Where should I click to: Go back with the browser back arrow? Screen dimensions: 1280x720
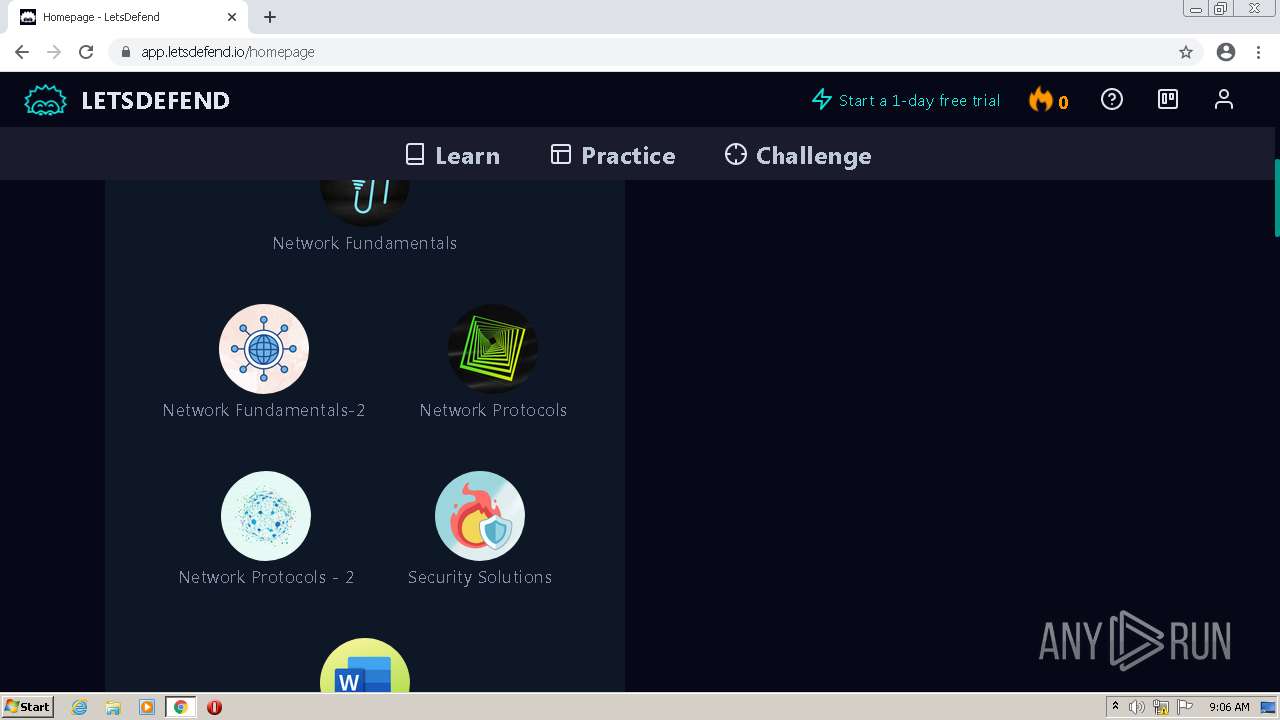pyautogui.click(x=22, y=52)
